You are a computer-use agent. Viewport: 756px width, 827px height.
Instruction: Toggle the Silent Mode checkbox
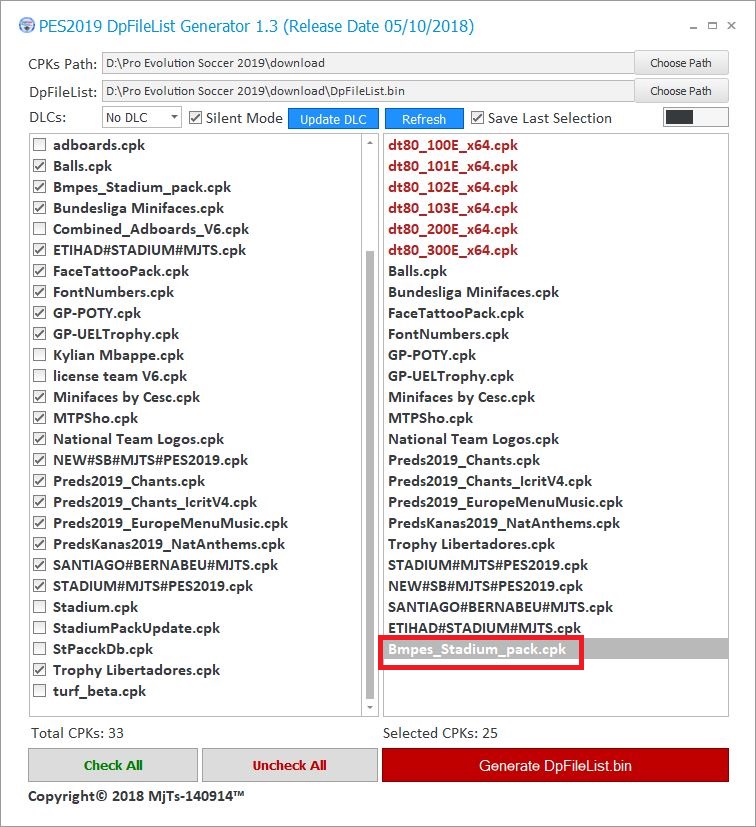point(195,118)
